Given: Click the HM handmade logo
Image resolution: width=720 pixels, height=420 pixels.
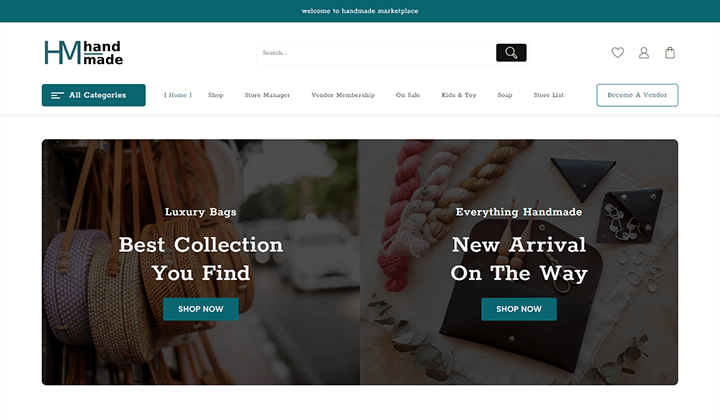Looking at the screenshot, I should click(84, 52).
